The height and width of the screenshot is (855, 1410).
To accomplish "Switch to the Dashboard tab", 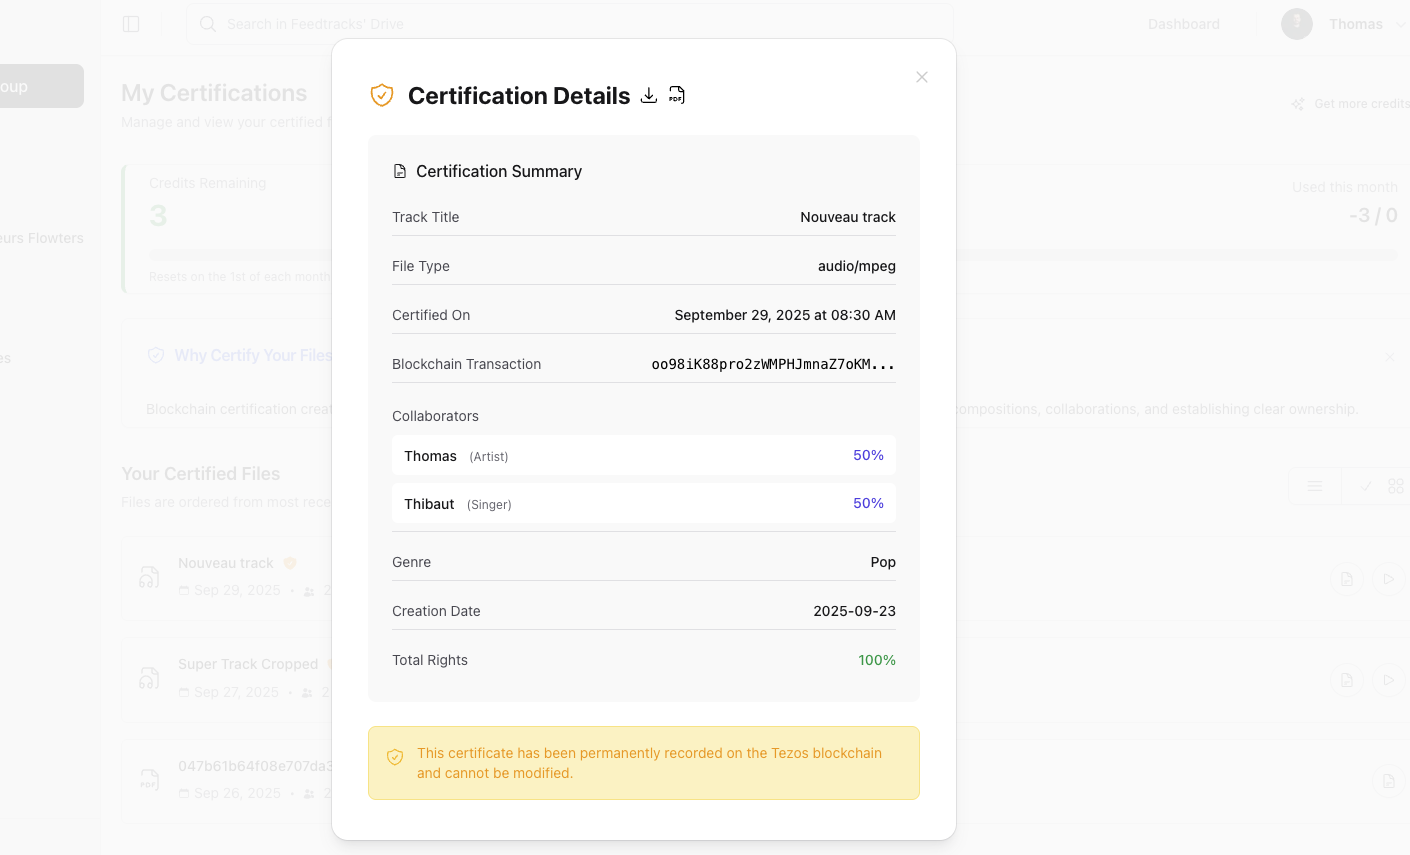I will tap(1183, 23).
